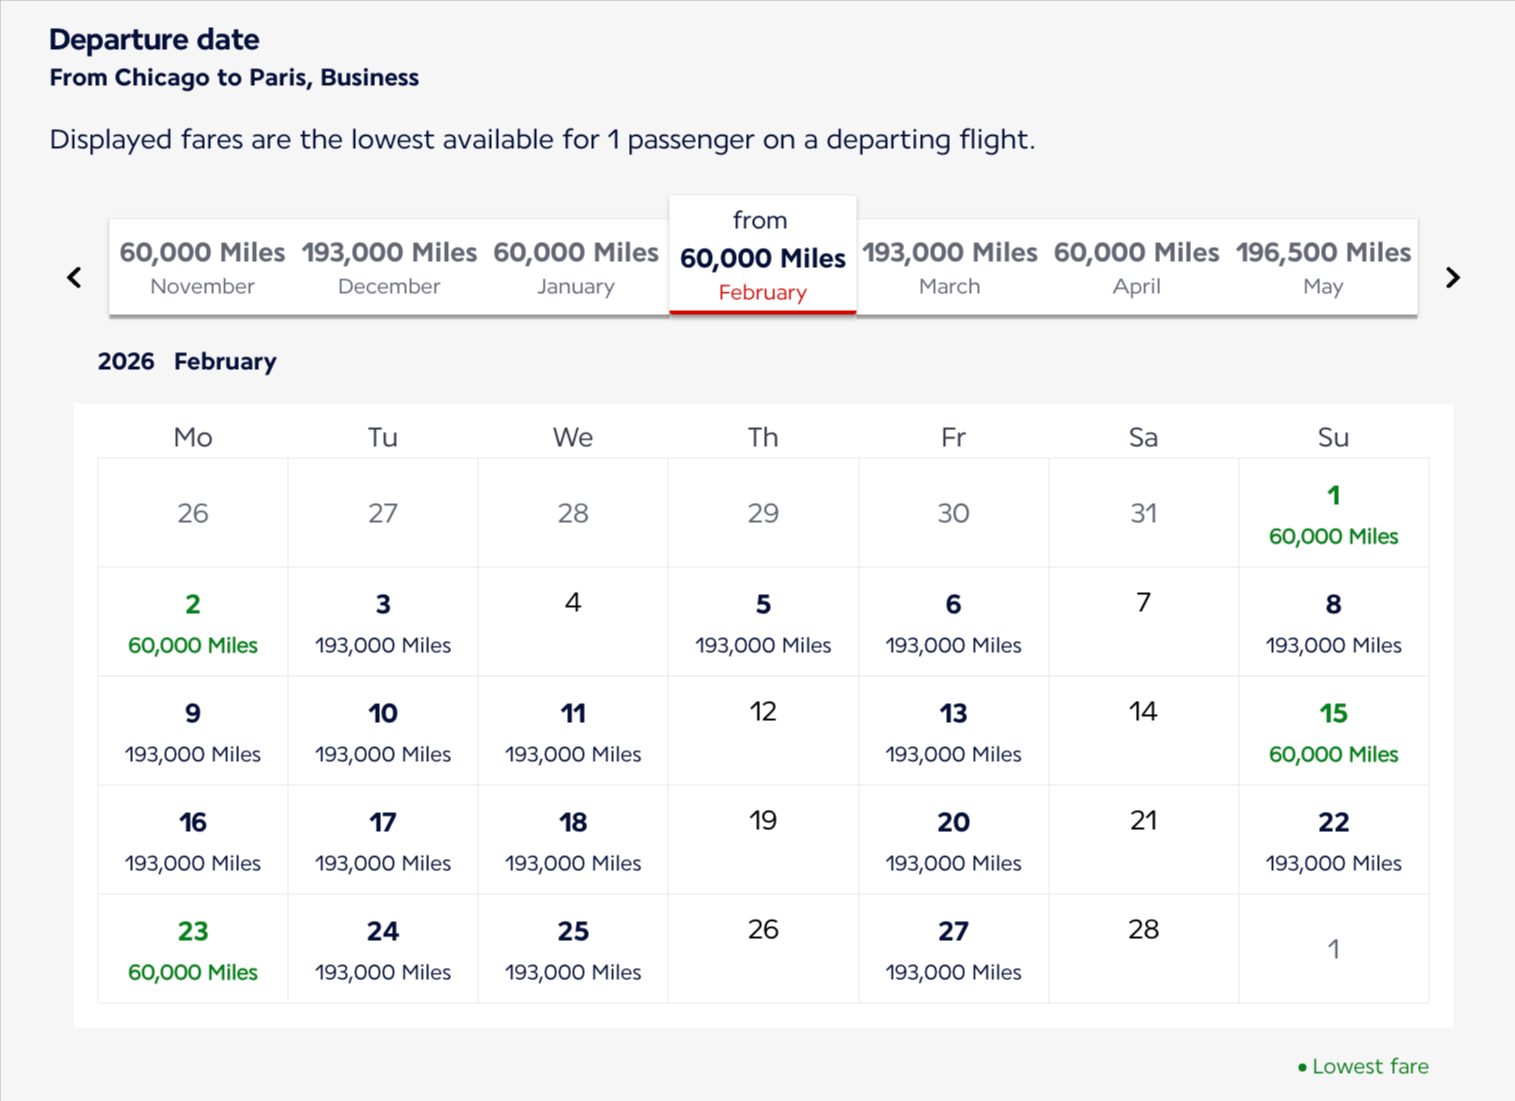Click the green lowest fare indicator dot

point(1301,1066)
